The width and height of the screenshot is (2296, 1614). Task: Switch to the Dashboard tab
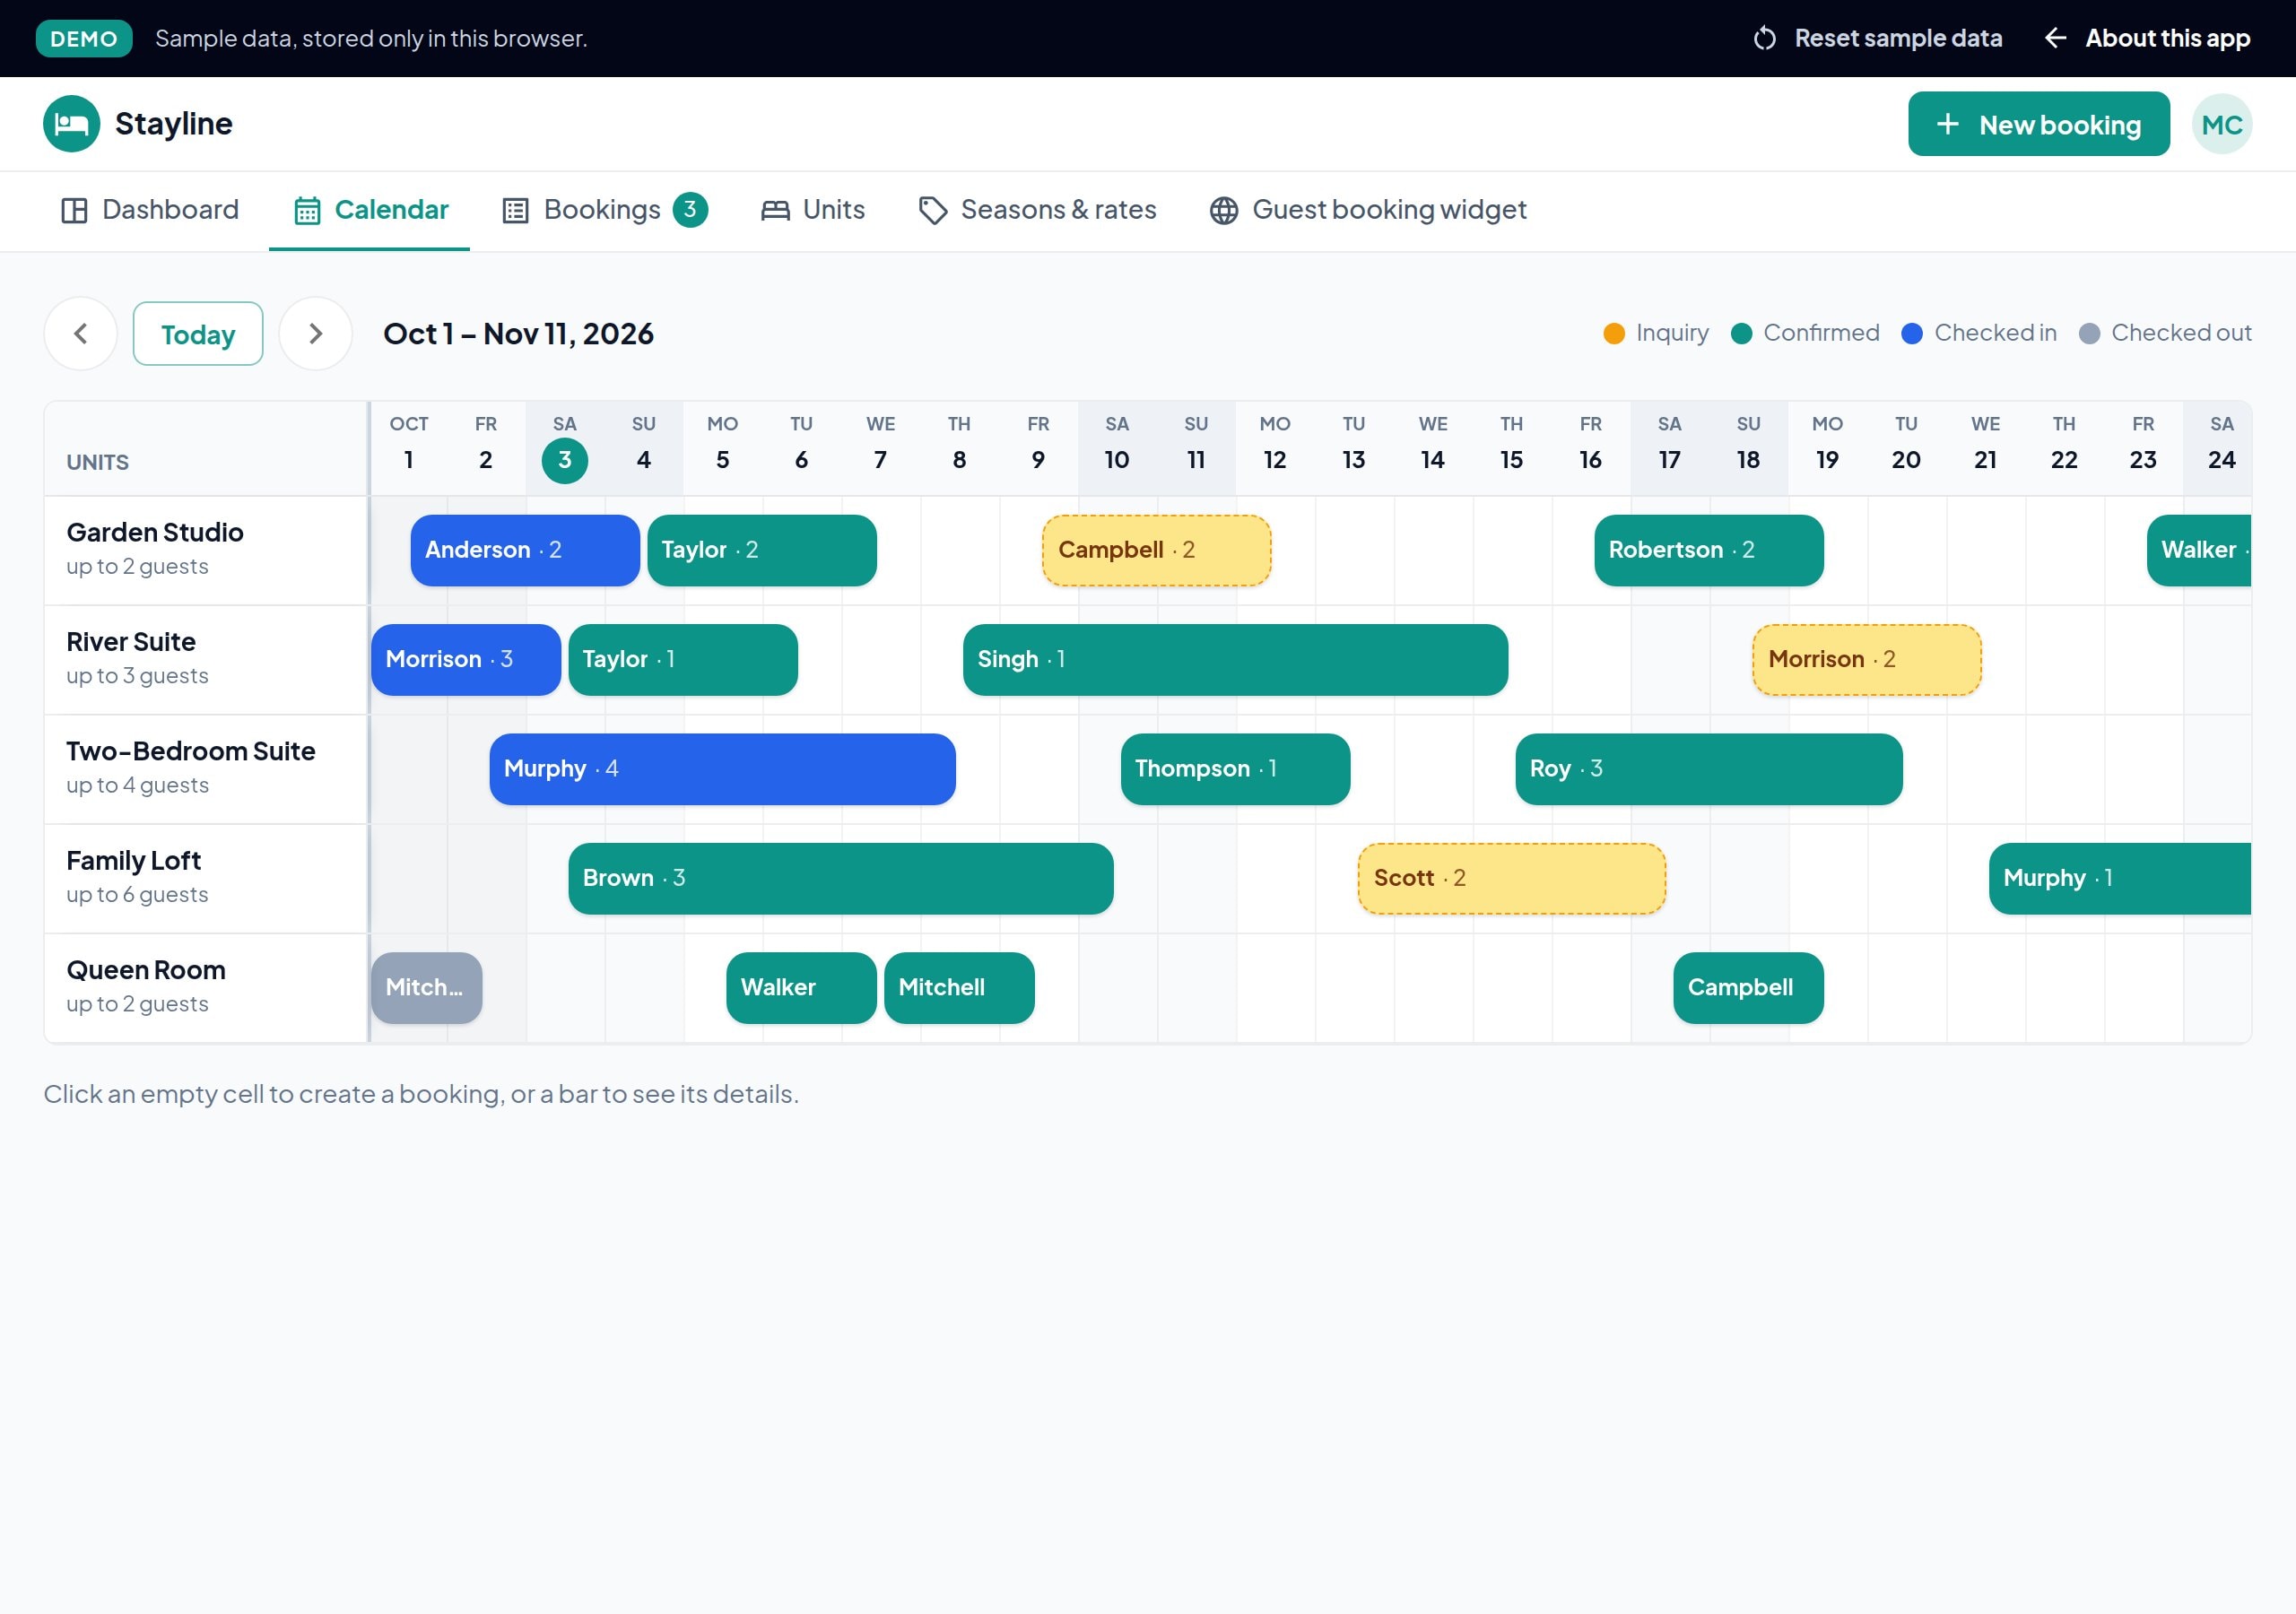pos(150,211)
